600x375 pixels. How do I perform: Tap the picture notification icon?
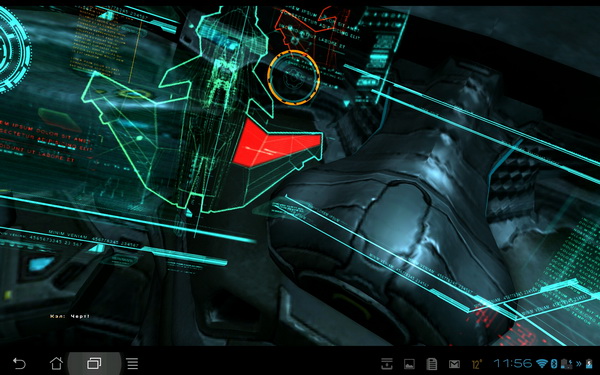(409, 364)
